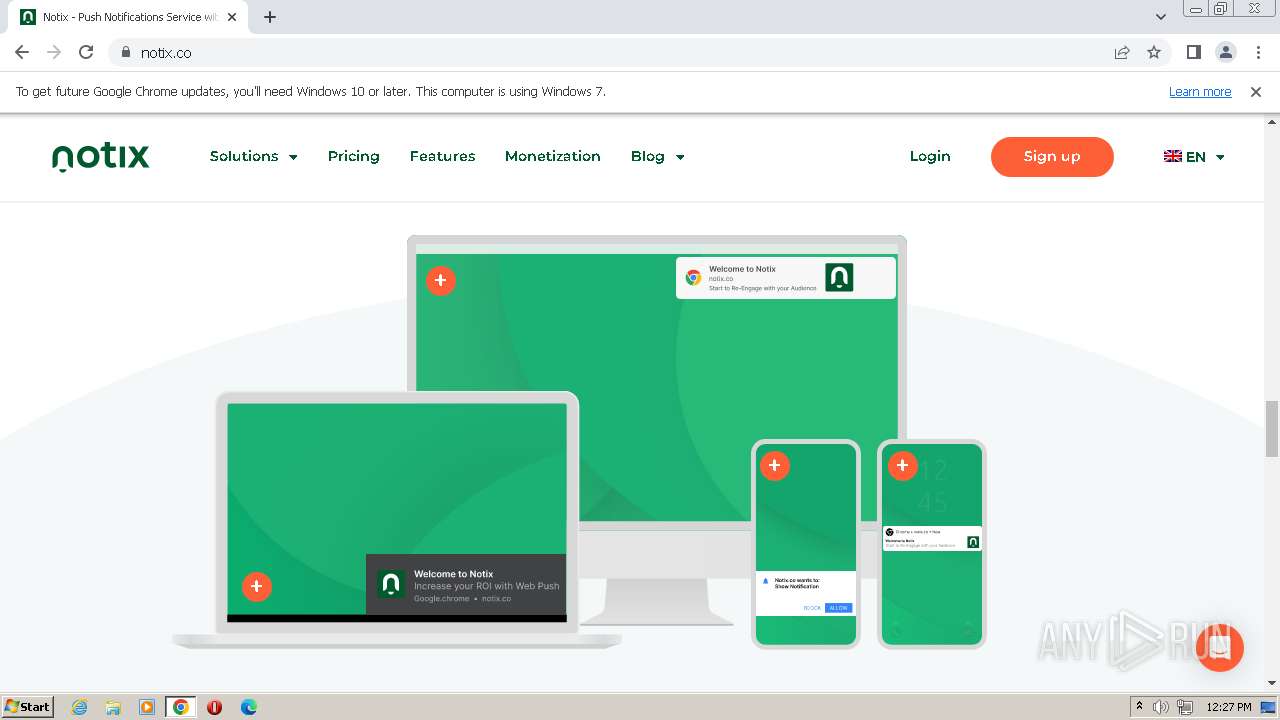Bookmark this tab with star icon

[x=1154, y=53]
